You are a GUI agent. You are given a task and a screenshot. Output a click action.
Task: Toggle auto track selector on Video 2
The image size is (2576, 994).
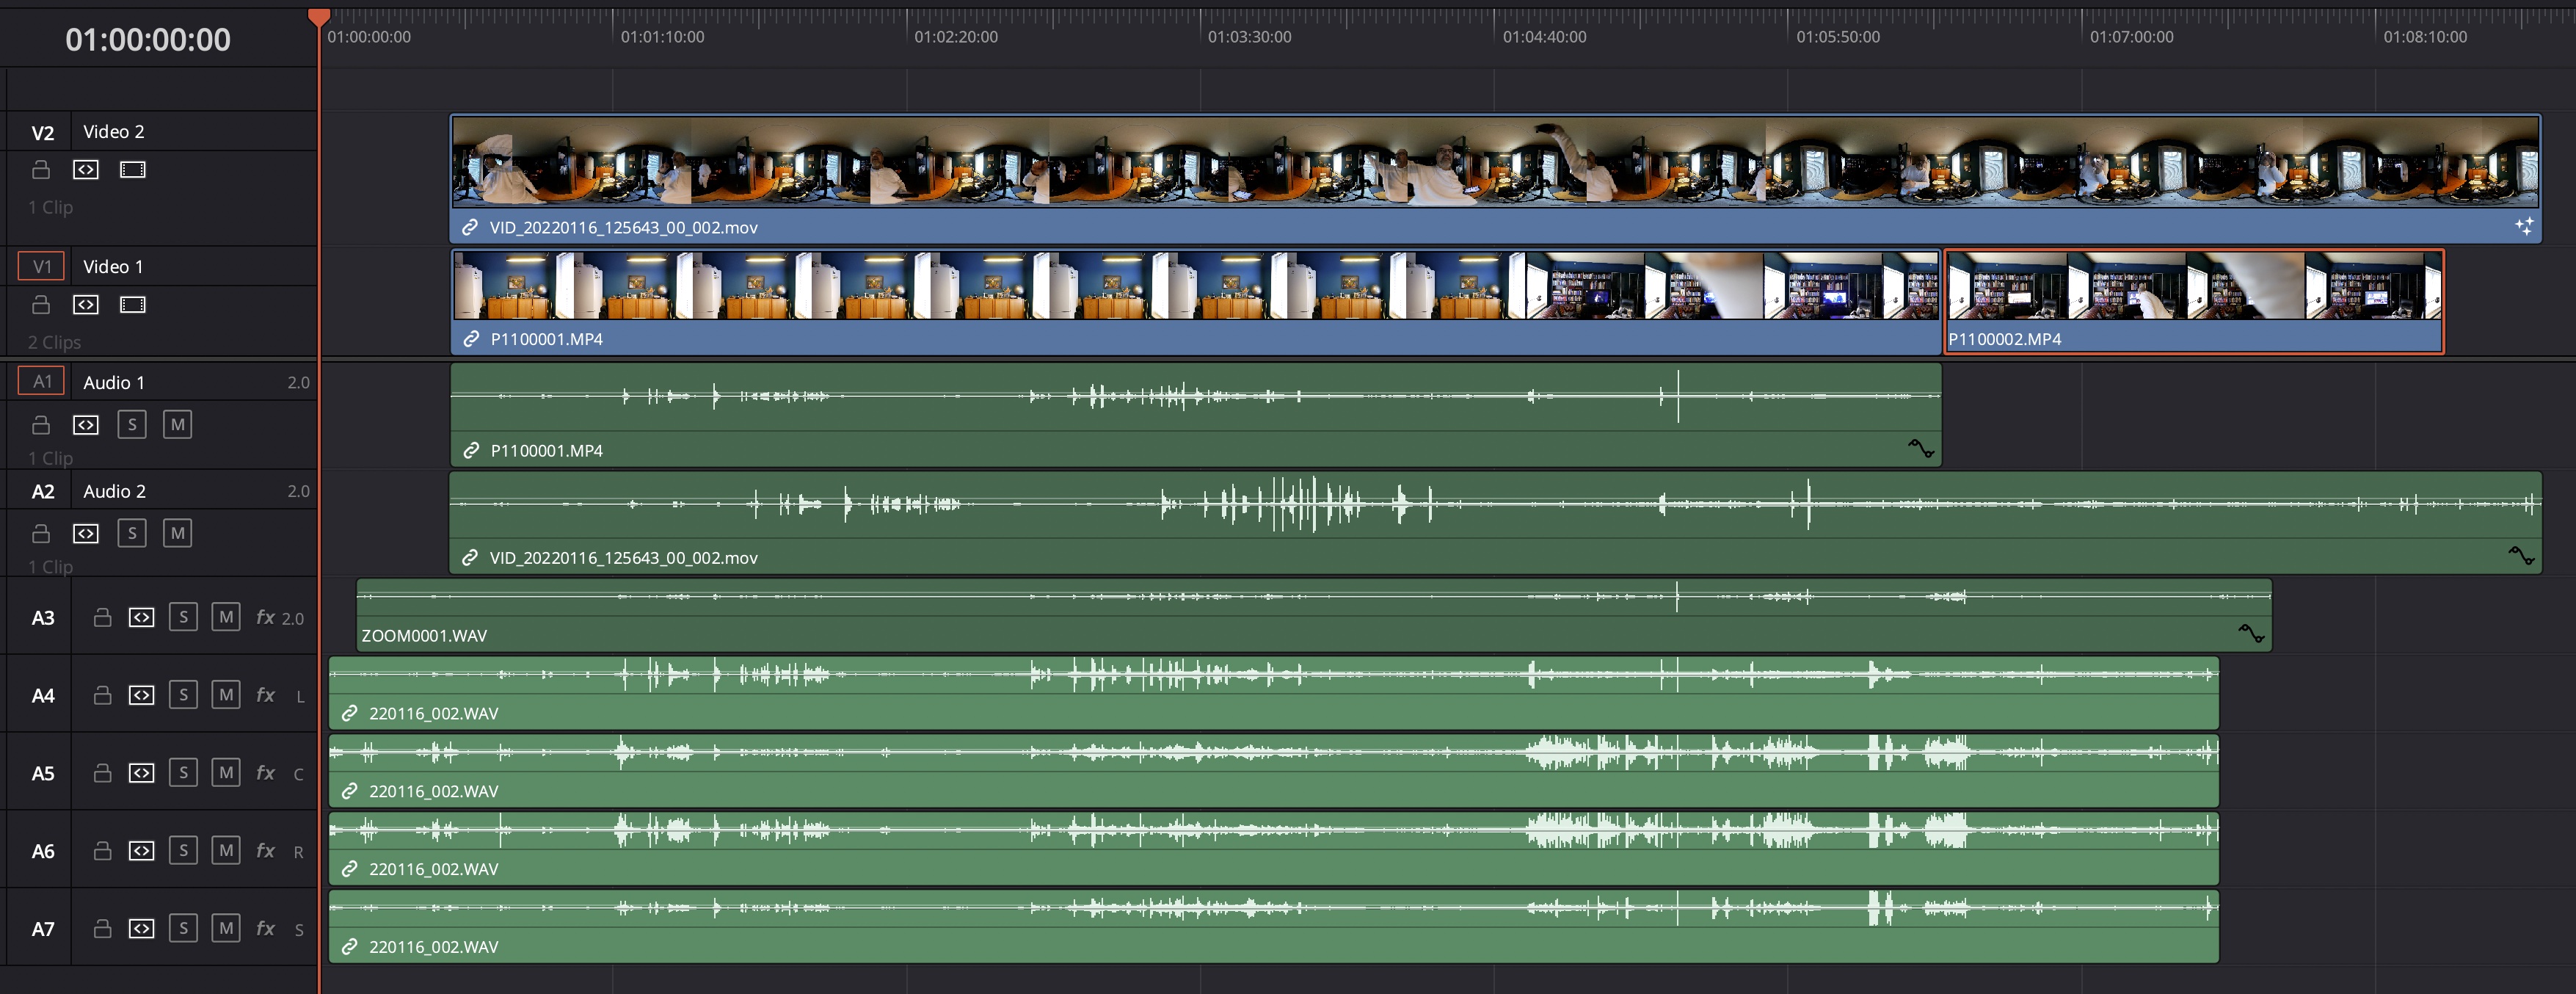pyautogui.click(x=86, y=170)
